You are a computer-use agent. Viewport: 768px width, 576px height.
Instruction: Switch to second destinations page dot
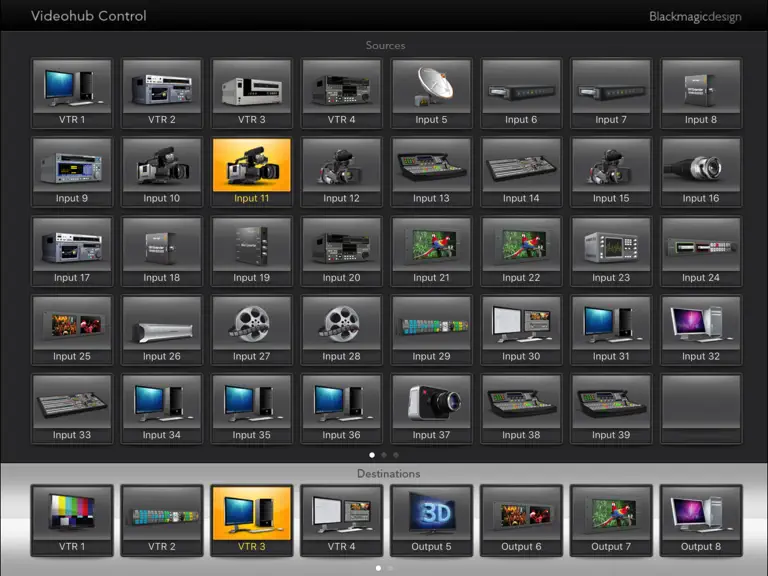tap(390, 568)
